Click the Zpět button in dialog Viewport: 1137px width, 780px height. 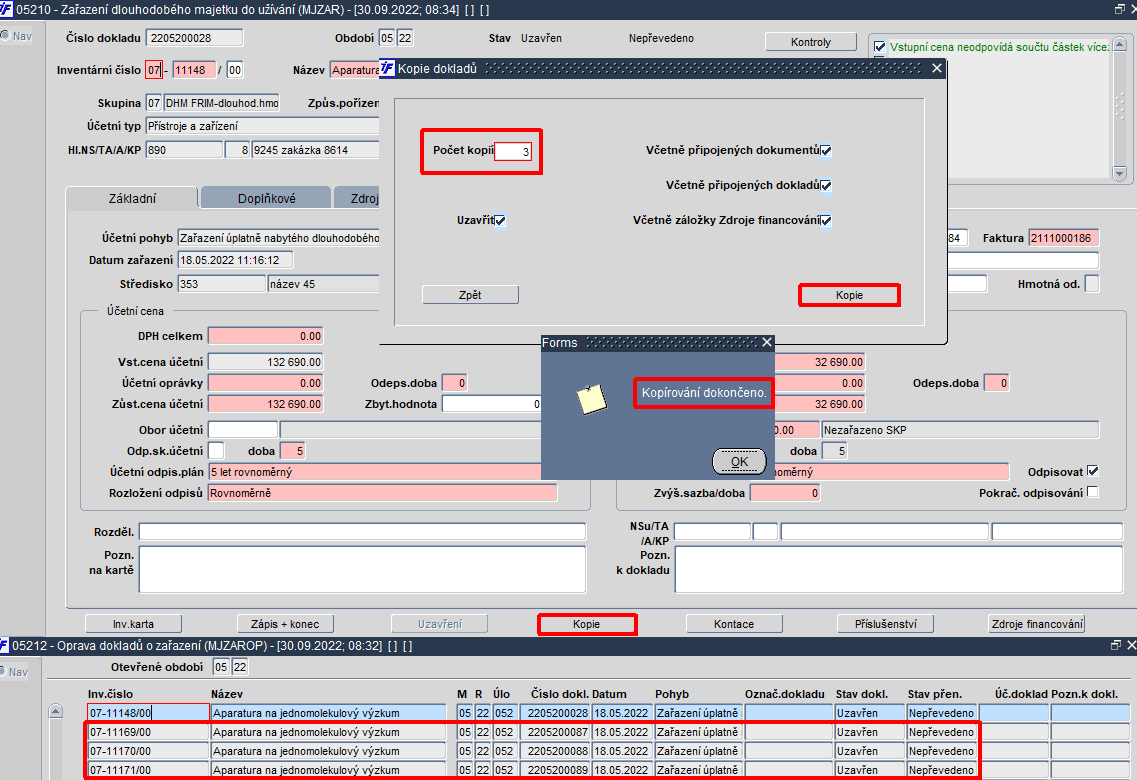point(470,295)
